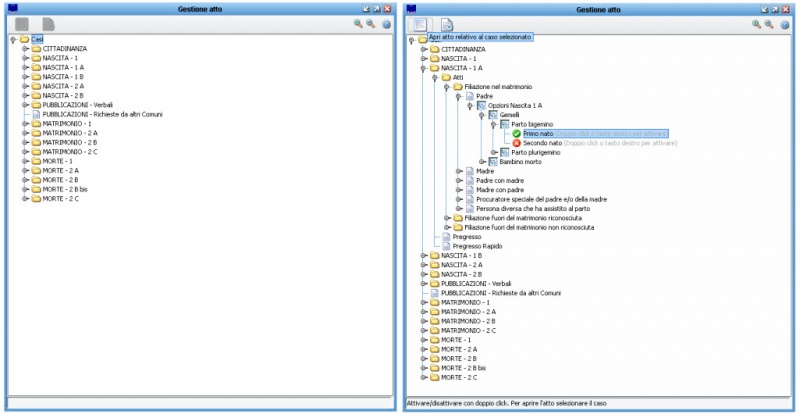Click the zoom in magnifier in right window
This screenshot has height=414, width=800.
tap(757, 24)
